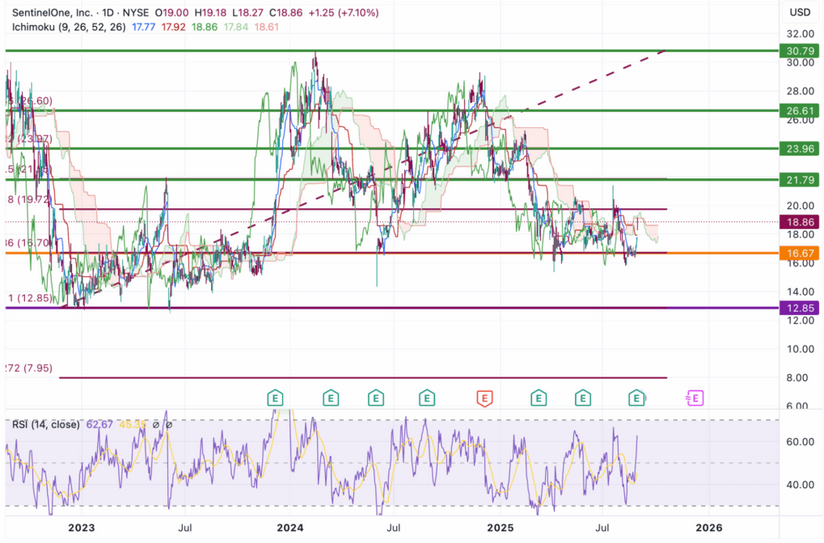Click the green 26.61 price label
The width and height of the screenshot is (824, 543).
[799, 110]
